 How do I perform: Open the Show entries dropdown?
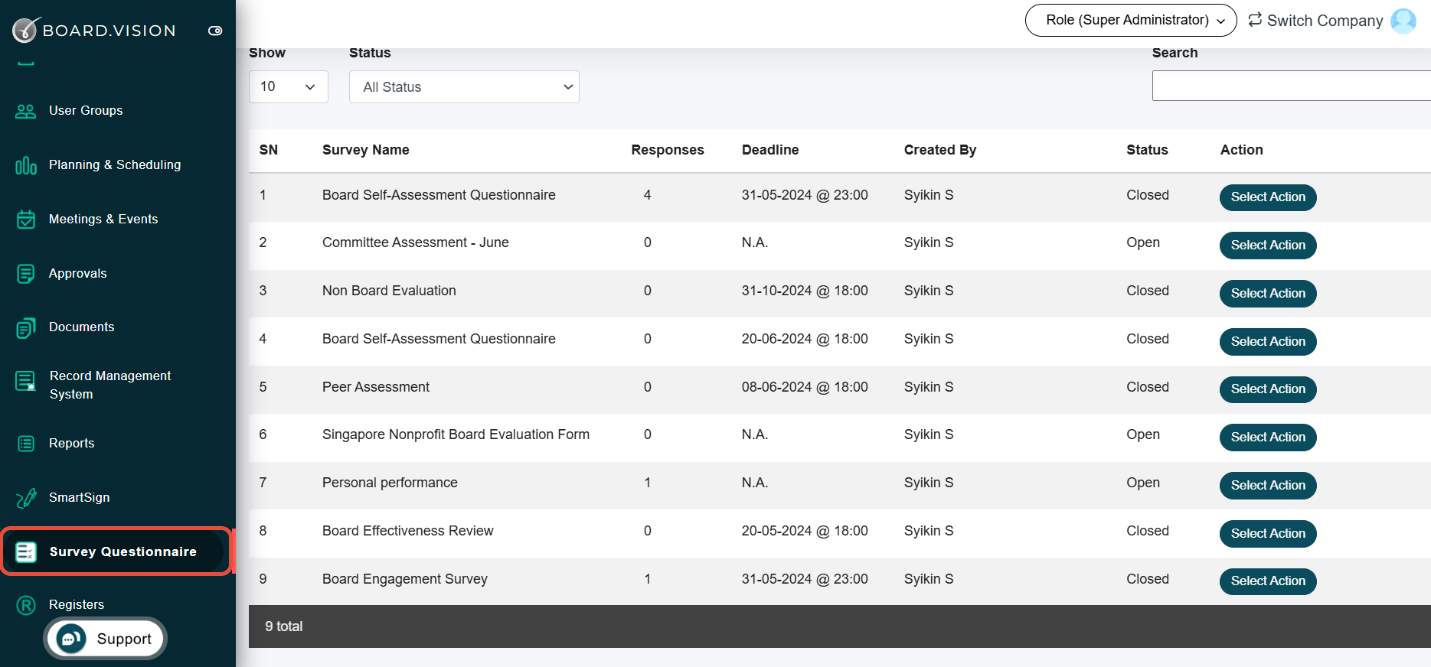pyautogui.click(x=288, y=87)
